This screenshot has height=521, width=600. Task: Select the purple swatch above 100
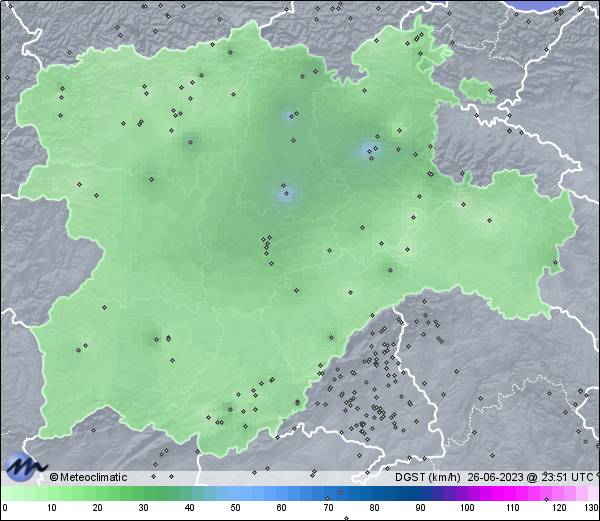tap(466, 494)
